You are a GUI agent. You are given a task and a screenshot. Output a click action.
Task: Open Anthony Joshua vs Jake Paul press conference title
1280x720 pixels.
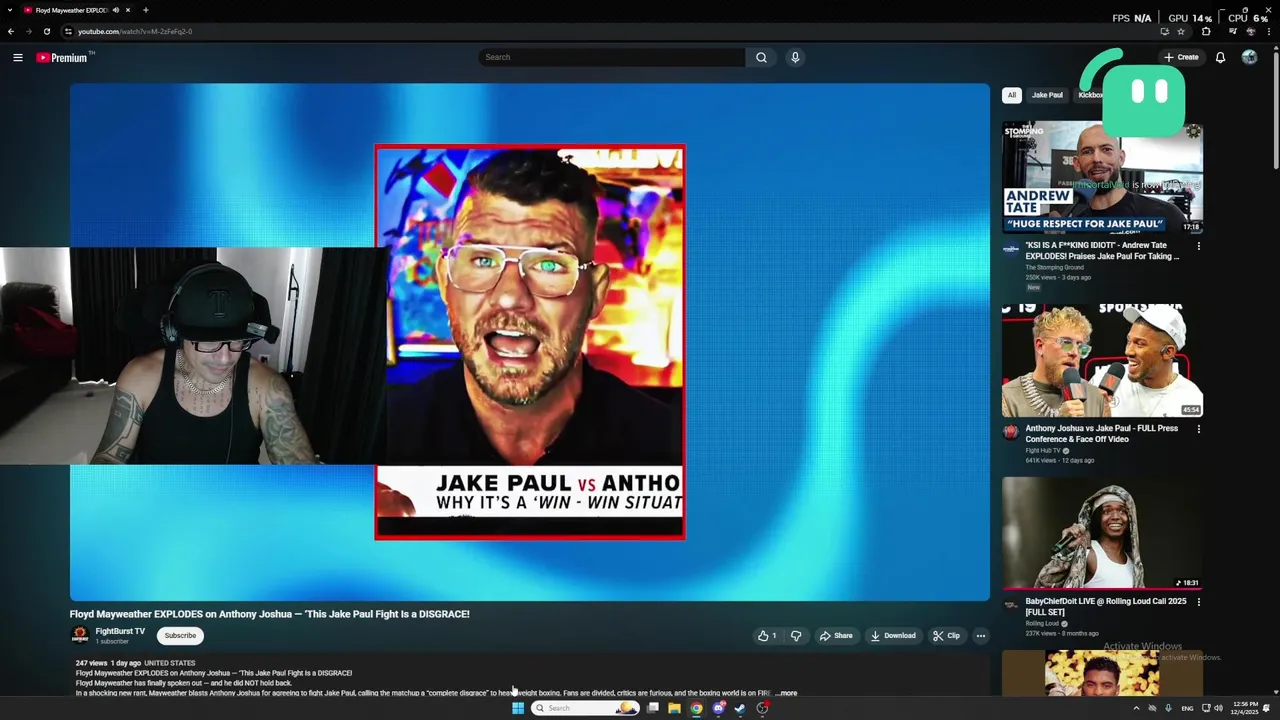point(1101,434)
